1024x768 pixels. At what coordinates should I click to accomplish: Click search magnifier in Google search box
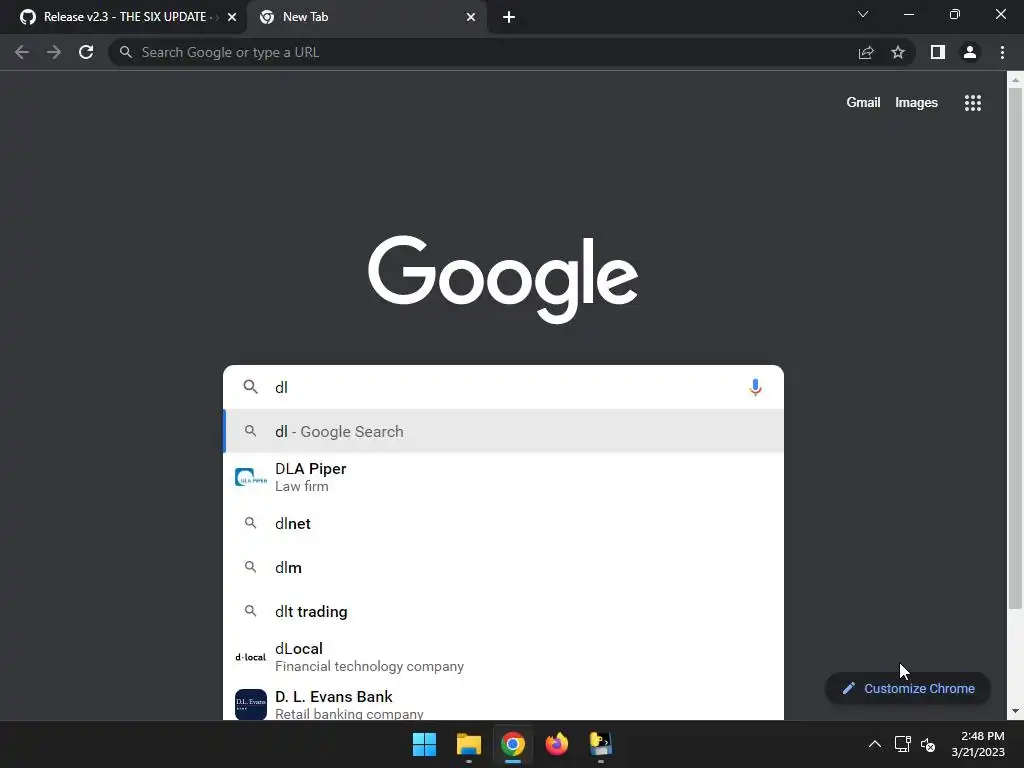click(250, 387)
